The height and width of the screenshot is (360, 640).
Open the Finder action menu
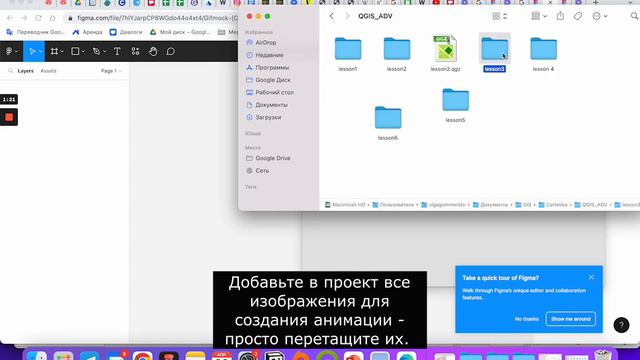click(599, 16)
